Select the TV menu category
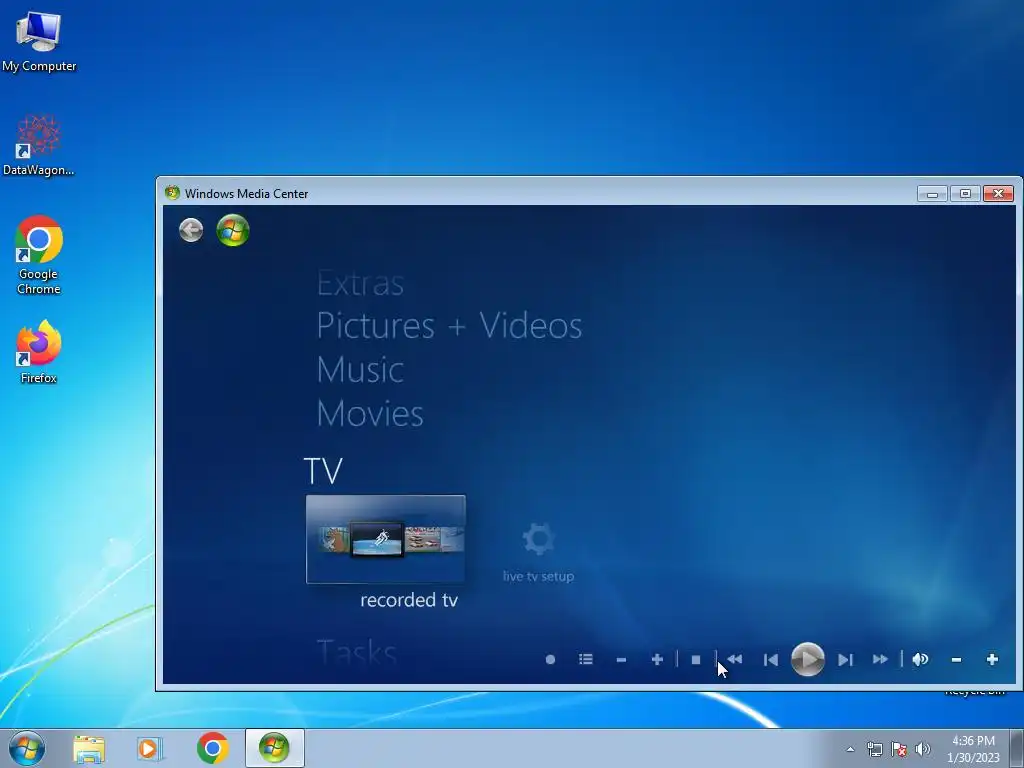 (x=323, y=471)
